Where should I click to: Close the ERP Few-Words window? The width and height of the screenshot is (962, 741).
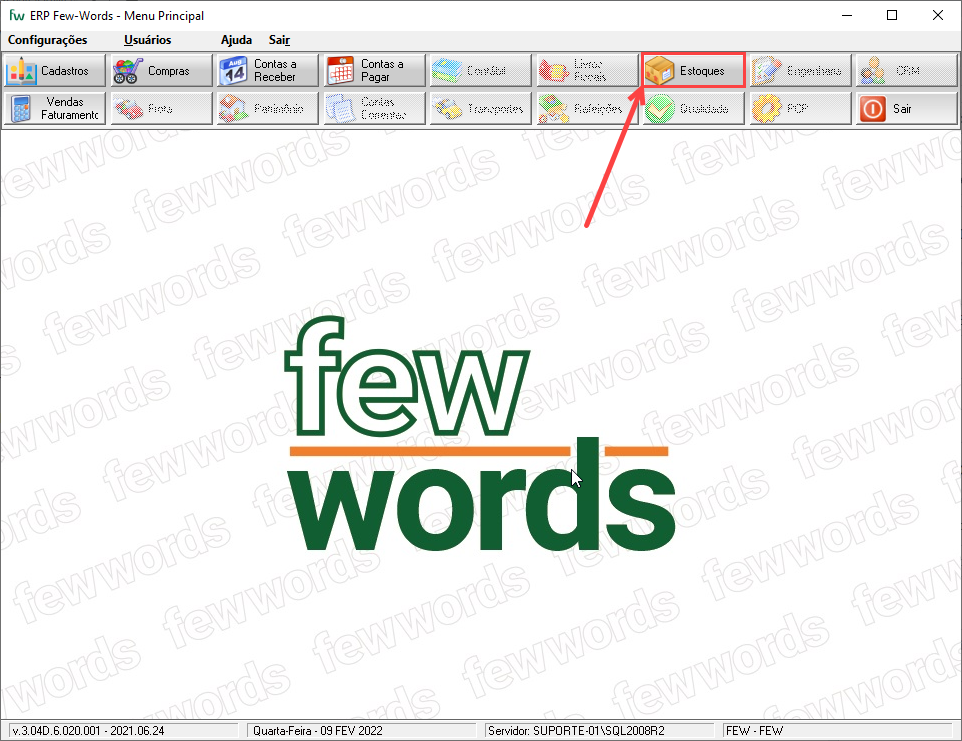[x=937, y=15]
